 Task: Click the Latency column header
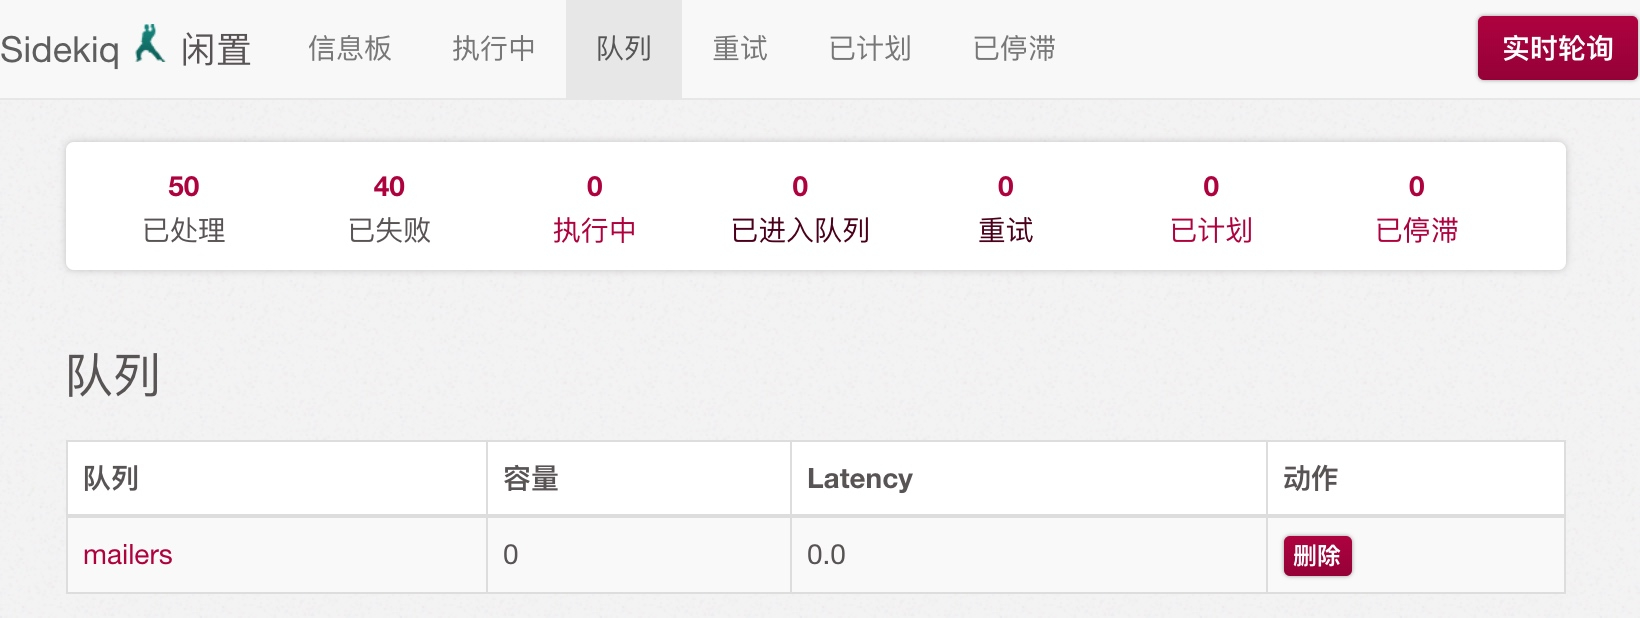(x=860, y=478)
